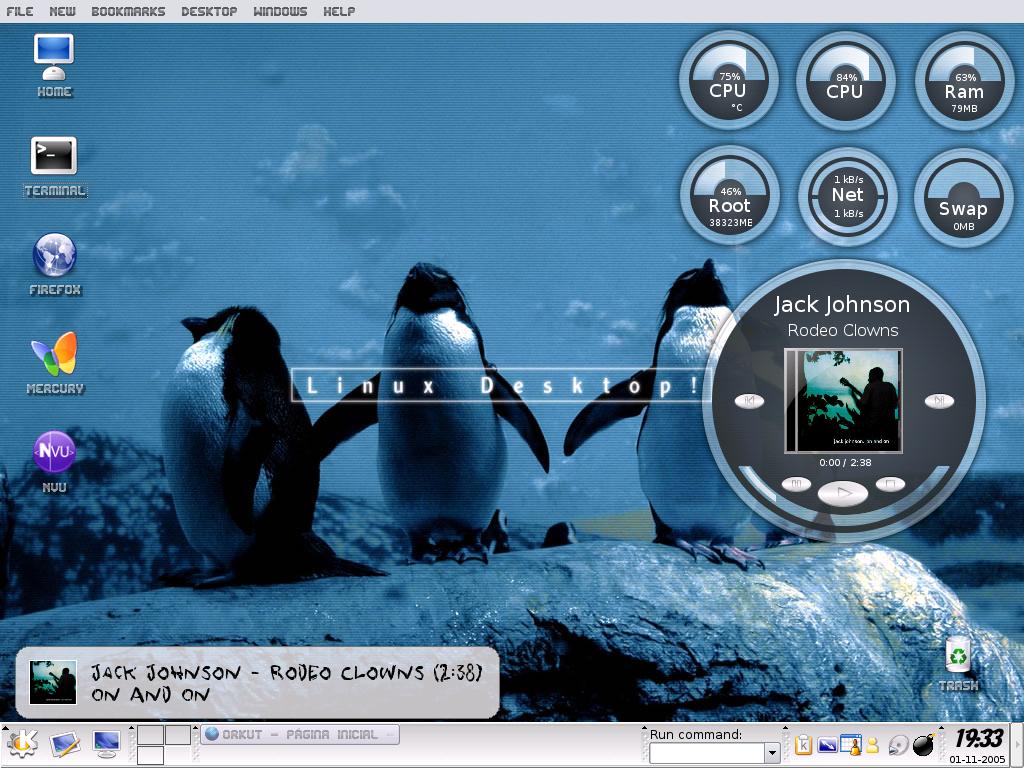1024x768 pixels.
Task: Launch the Mercury messenger icon
Action: coord(55,362)
